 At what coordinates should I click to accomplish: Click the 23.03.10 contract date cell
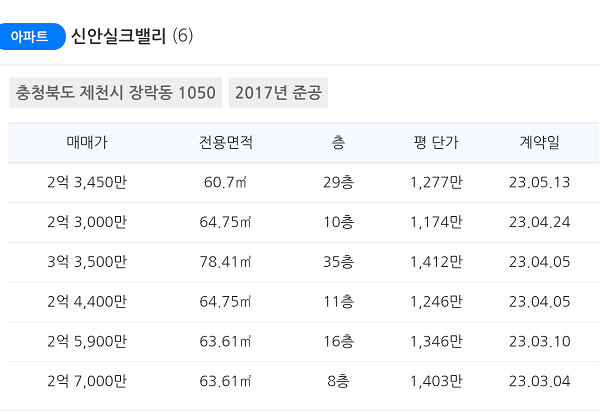(540, 342)
